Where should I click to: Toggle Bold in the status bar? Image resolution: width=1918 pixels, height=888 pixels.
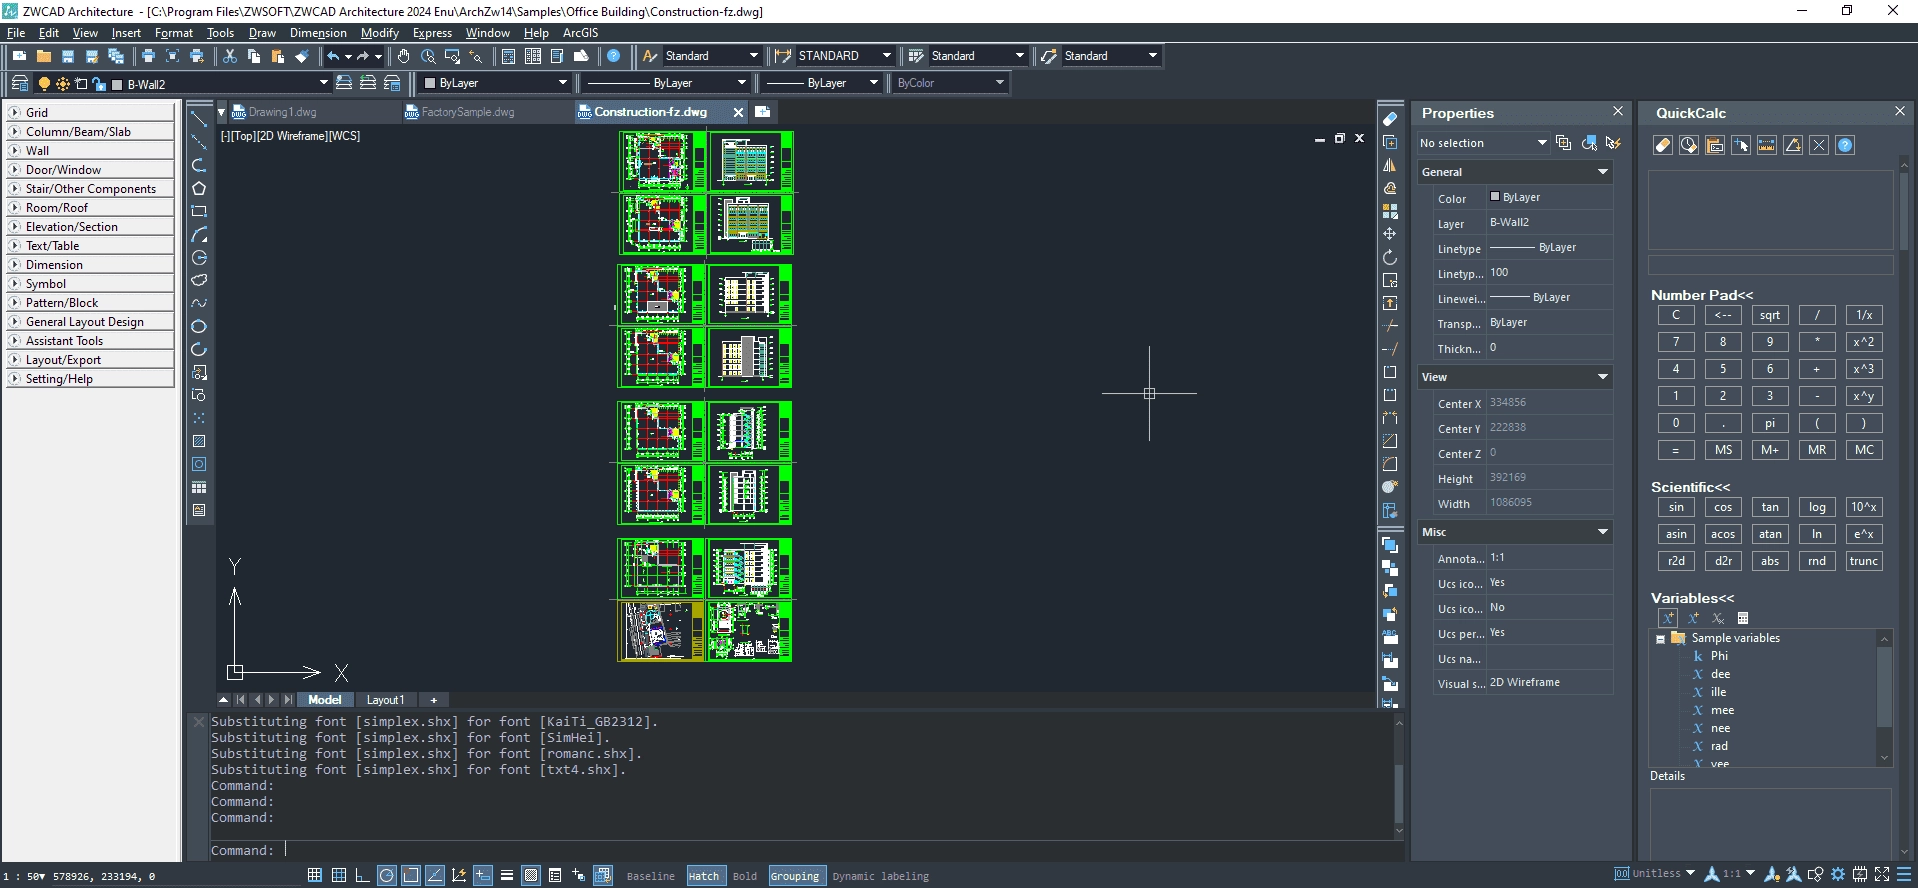(745, 876)
